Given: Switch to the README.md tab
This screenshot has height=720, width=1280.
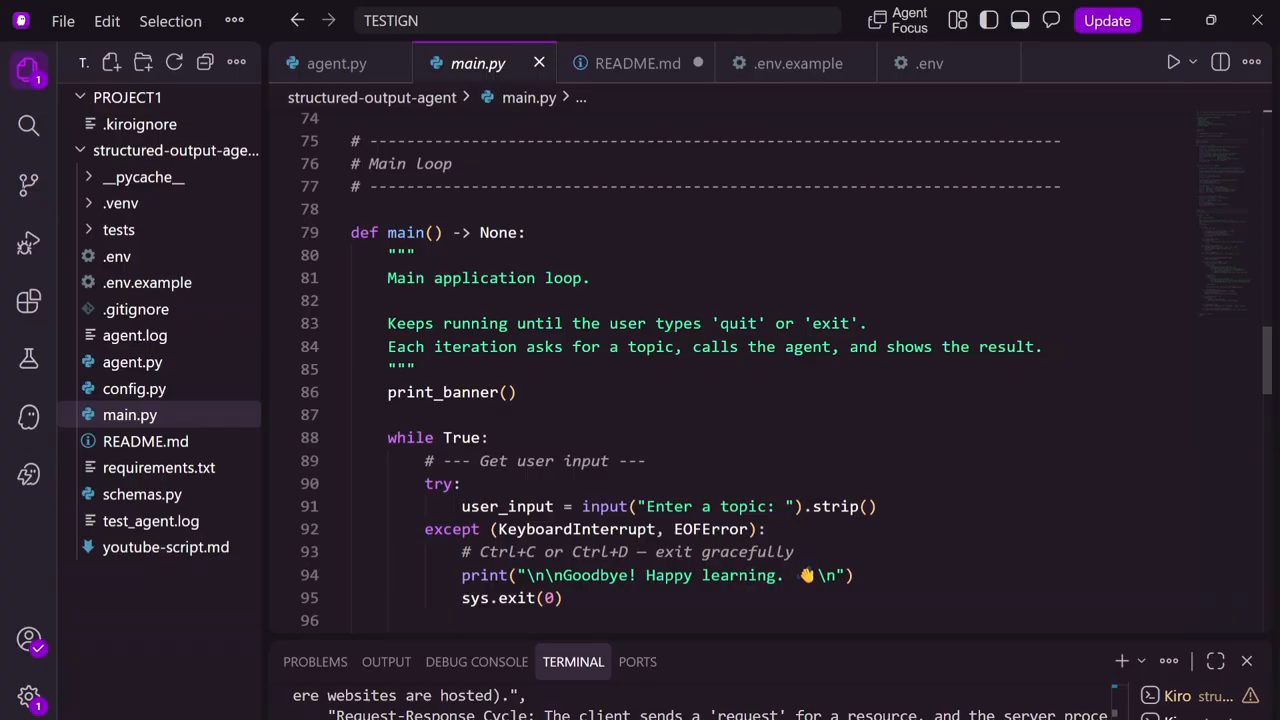Looking at the screenshot, I should [x=637, y=63].
